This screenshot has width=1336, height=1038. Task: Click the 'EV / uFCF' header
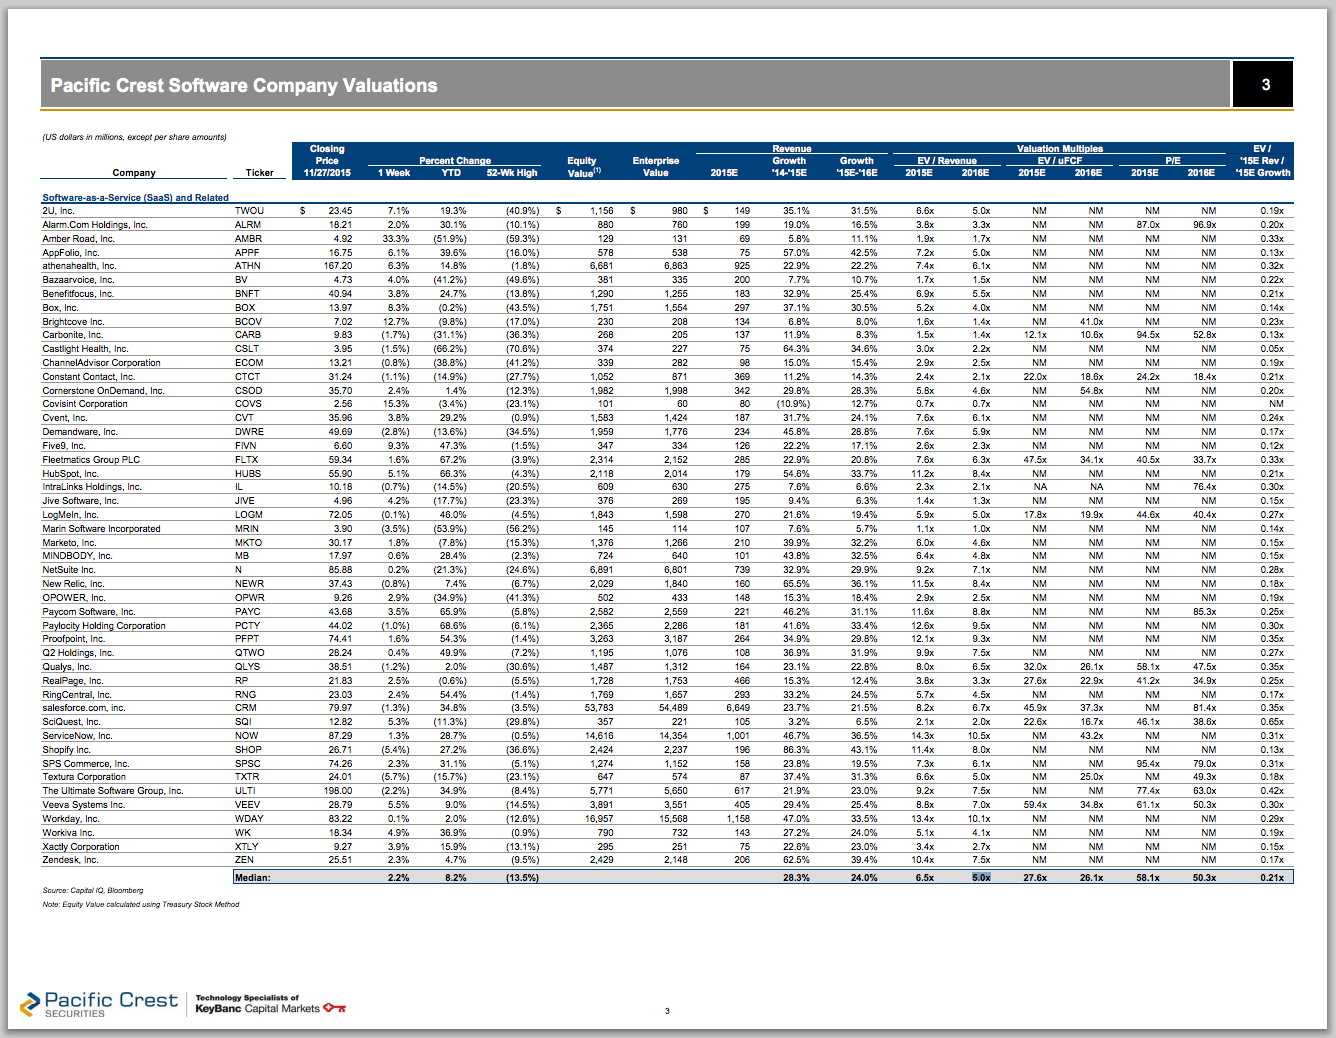[x=1060, y=160]
